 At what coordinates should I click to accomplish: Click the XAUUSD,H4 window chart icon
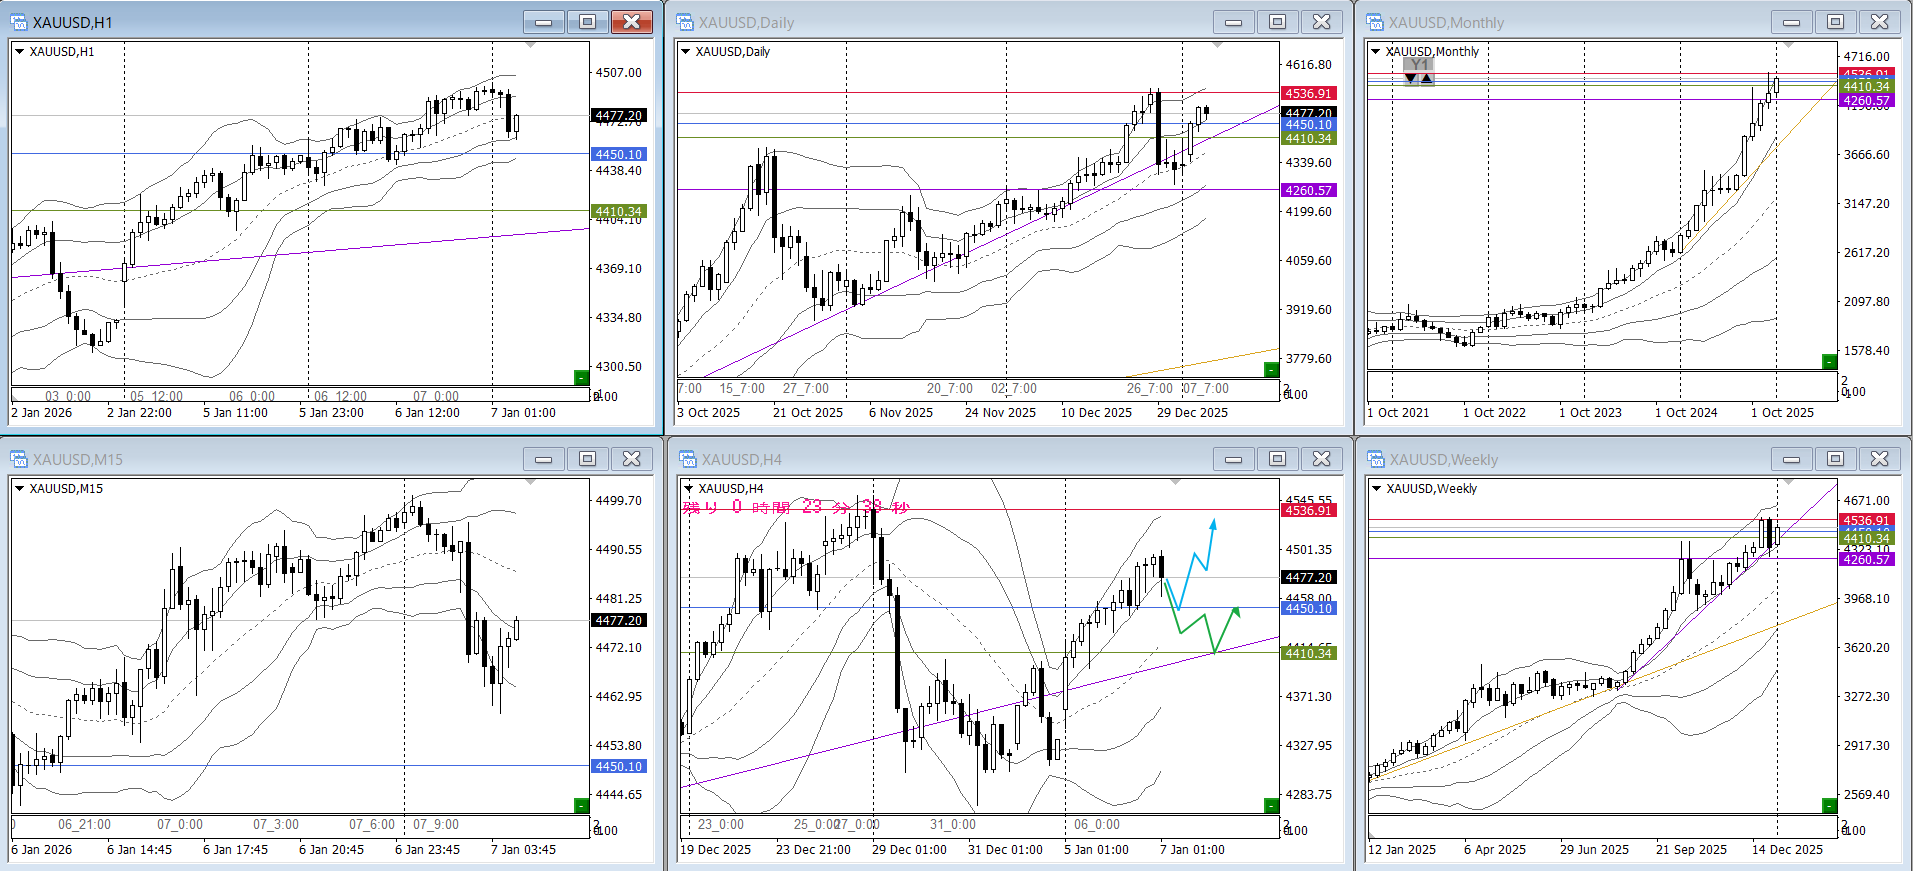(687, 459)
